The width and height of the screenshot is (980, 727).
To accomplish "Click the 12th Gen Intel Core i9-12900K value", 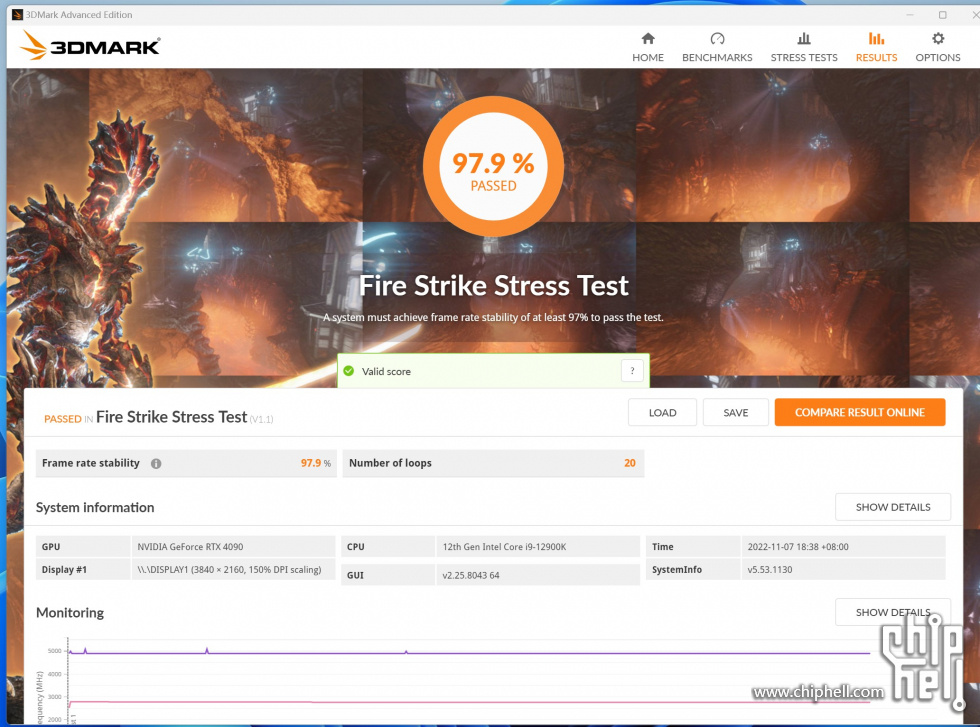I will 504,546.
